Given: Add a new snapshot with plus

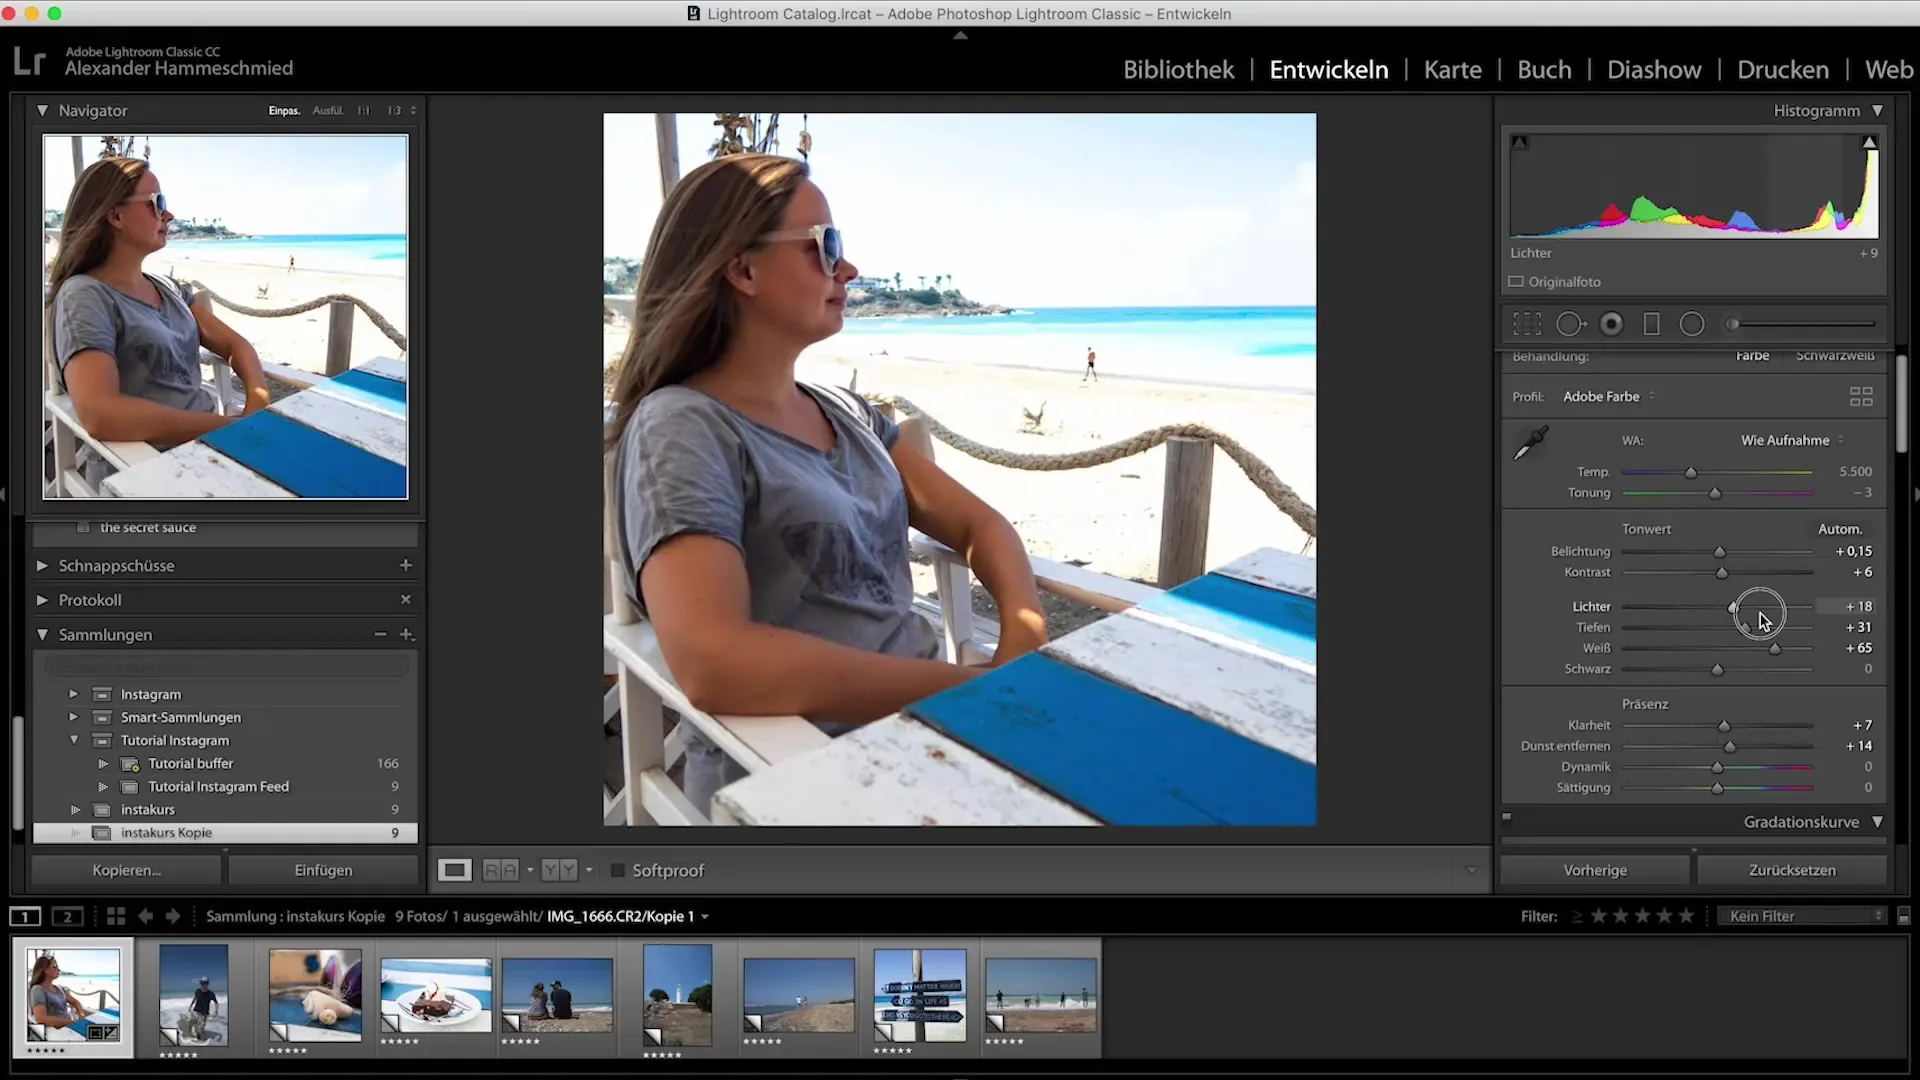Looking at the screenshot, I should 406,565.
